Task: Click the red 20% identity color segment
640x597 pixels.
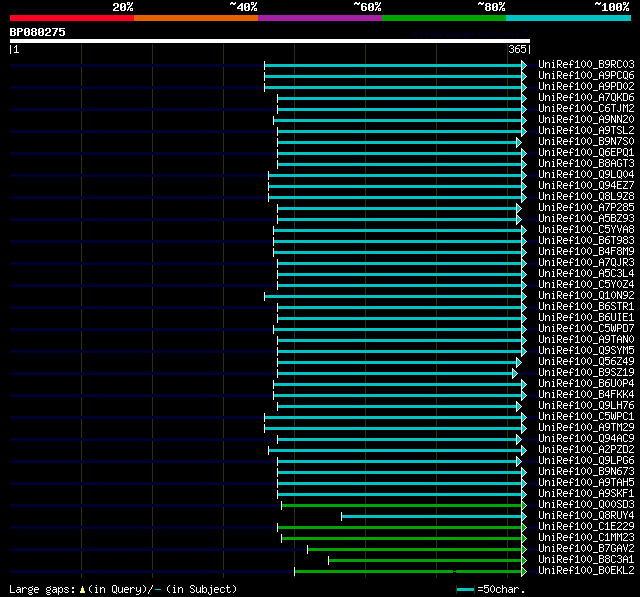Action: pos(72,18)
